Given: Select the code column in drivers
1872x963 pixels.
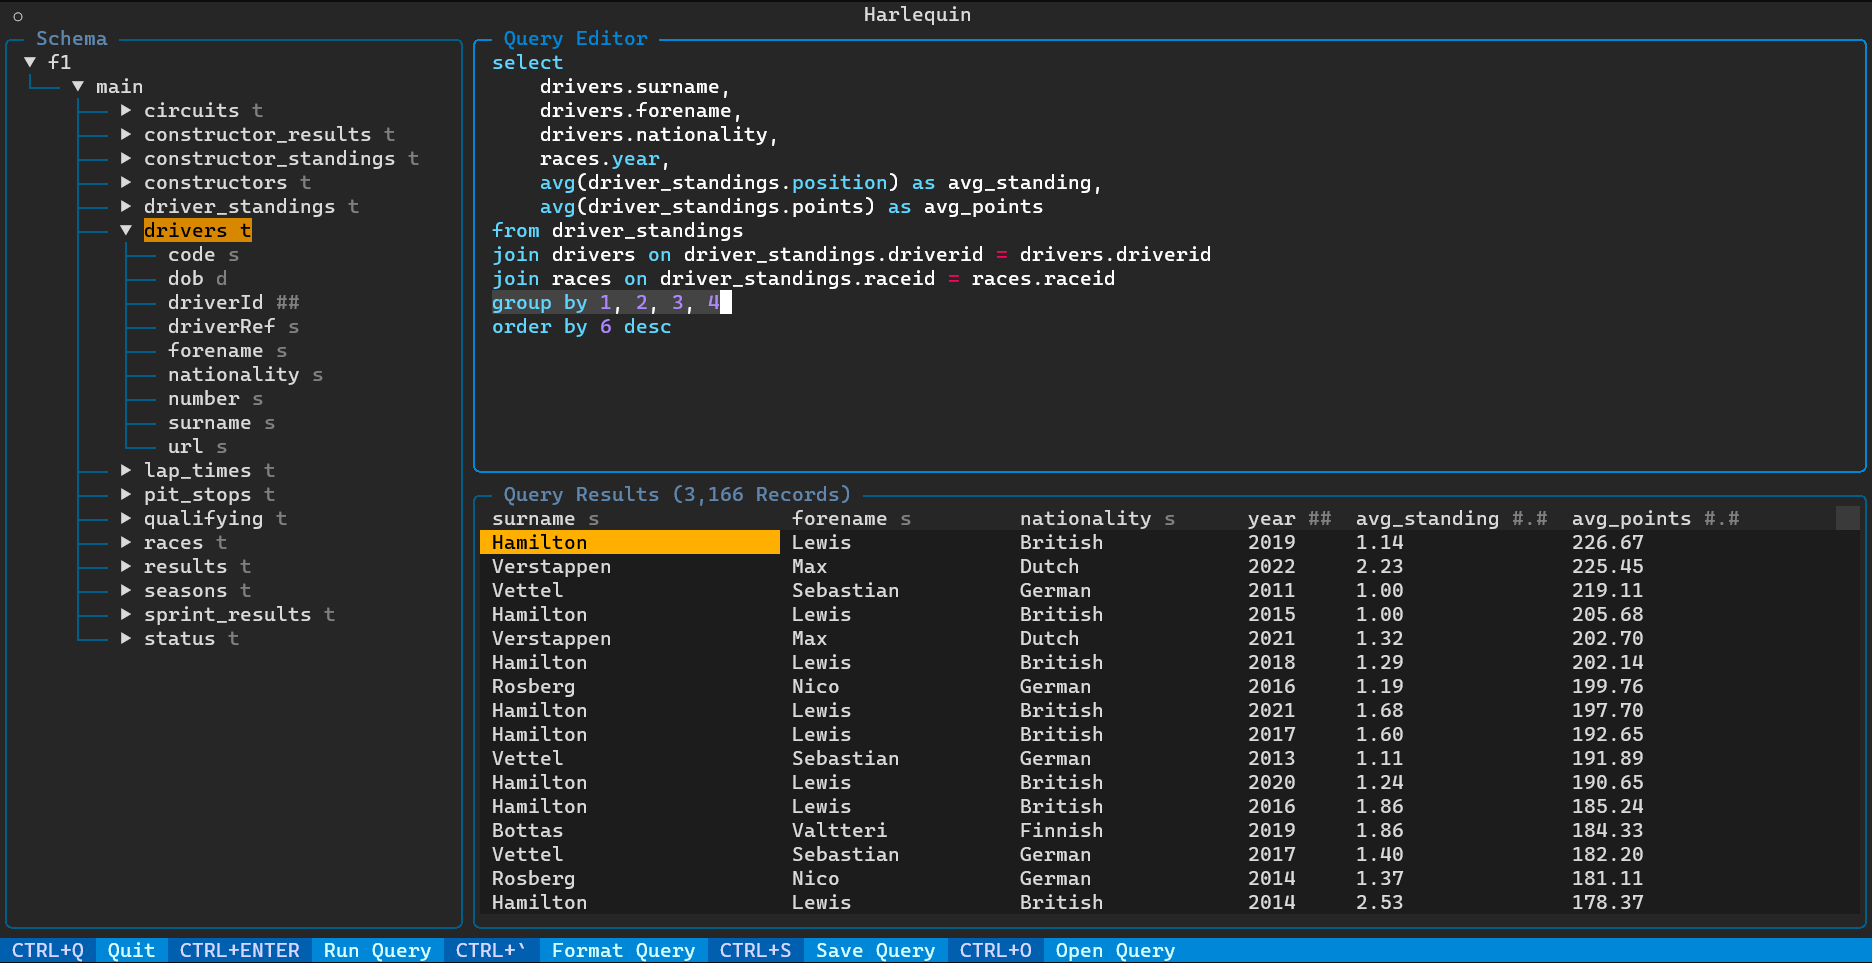Looking at the screenshot, I should click(204, 254).
